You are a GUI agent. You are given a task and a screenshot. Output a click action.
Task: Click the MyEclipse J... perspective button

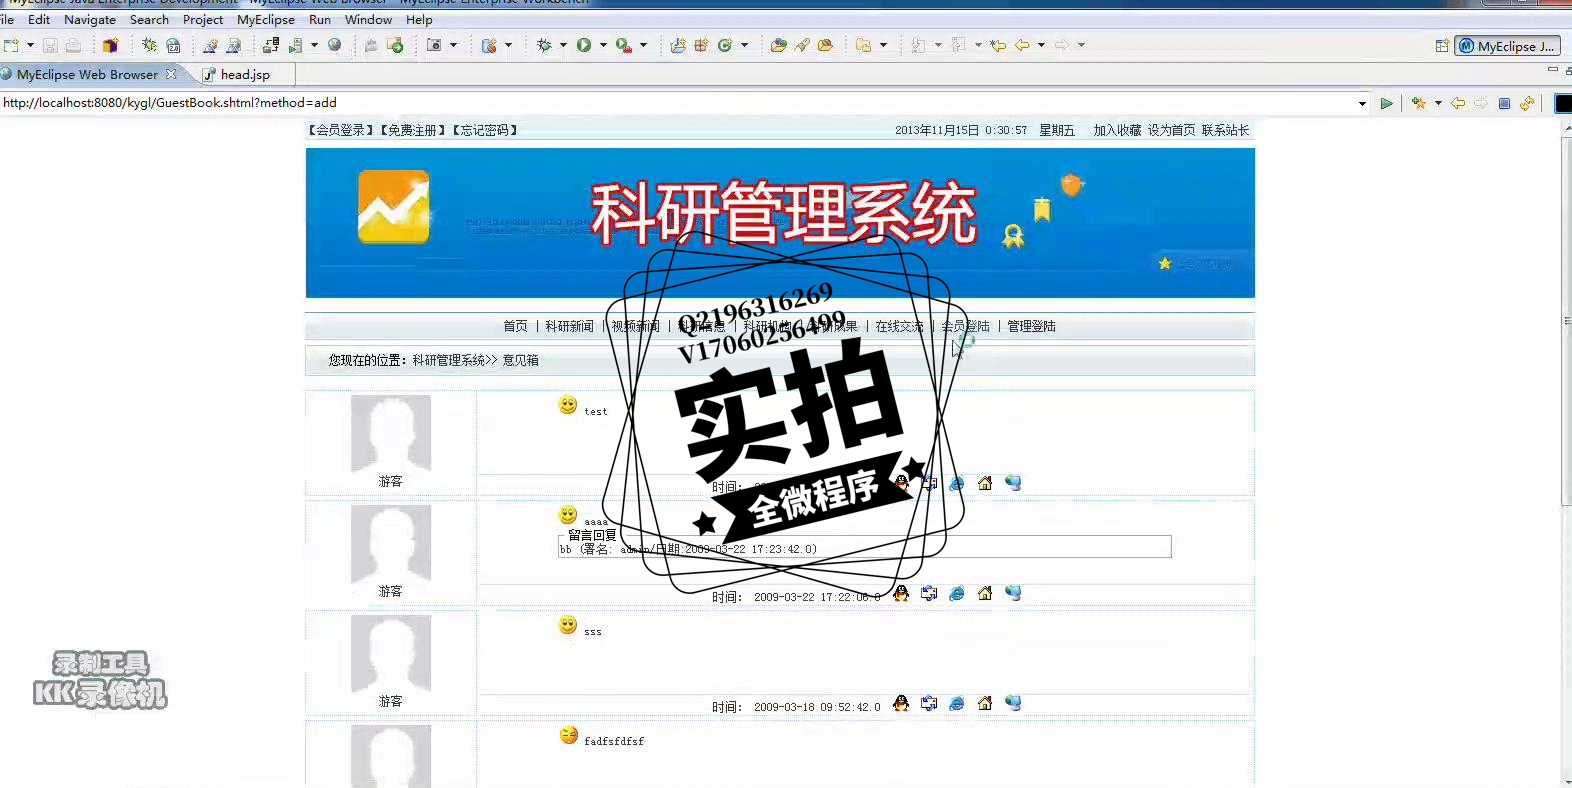click(1507, 46)
